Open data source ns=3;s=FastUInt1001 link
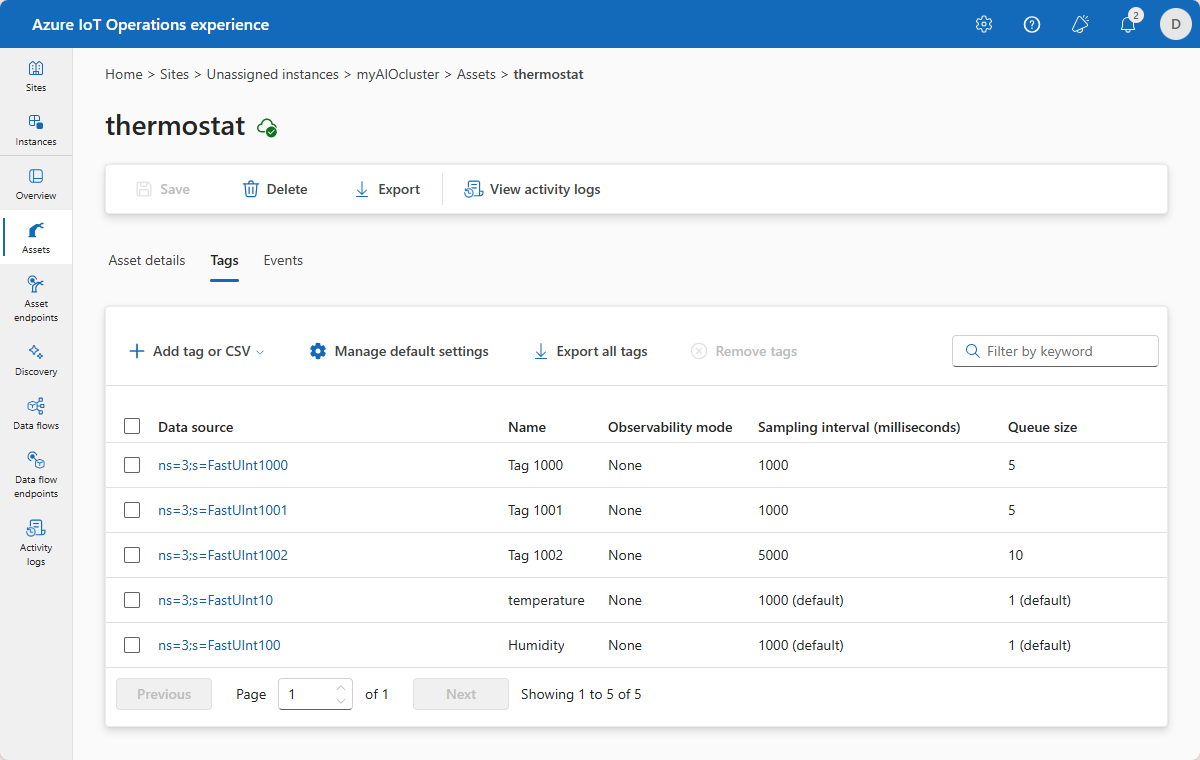The image size is (1200, 760). [x=223, y=510]
